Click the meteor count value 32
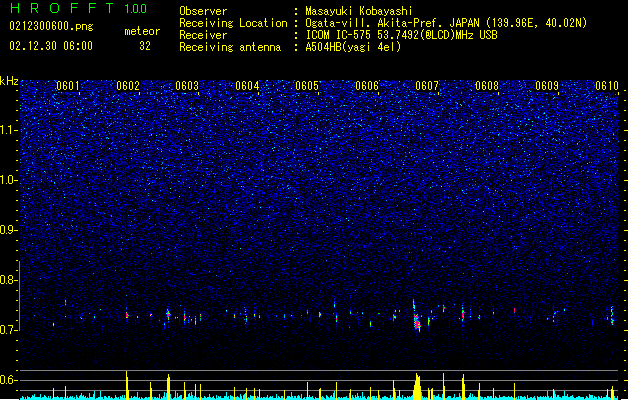629x400 pixels. tap(145, 46)
